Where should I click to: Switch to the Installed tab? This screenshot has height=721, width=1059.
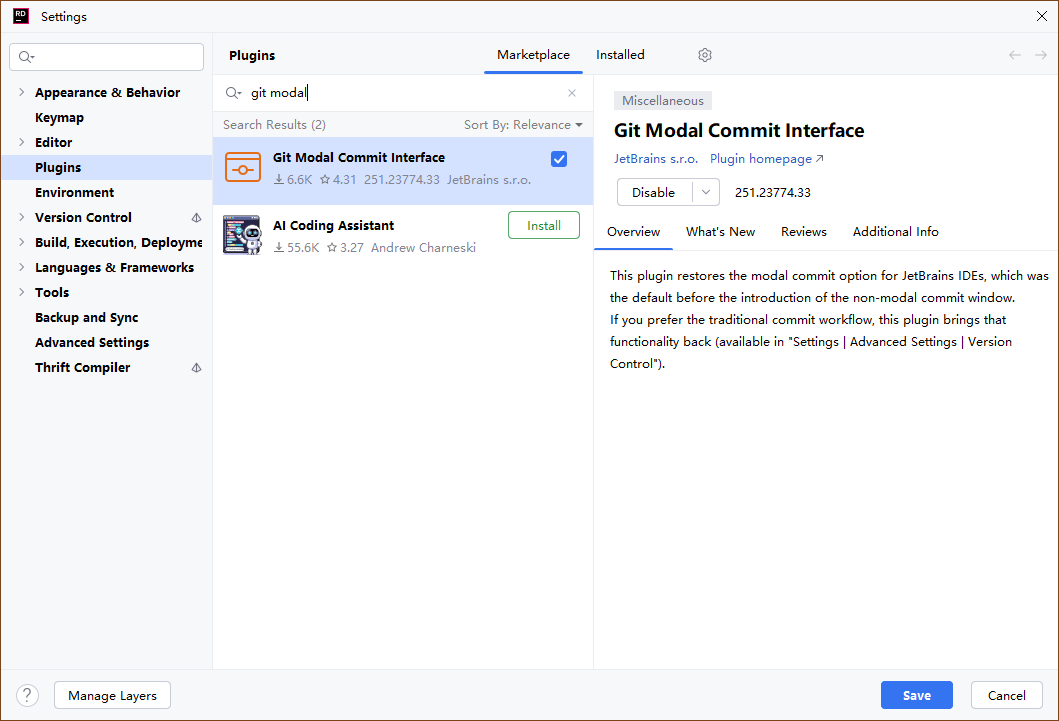click(620, 55)
